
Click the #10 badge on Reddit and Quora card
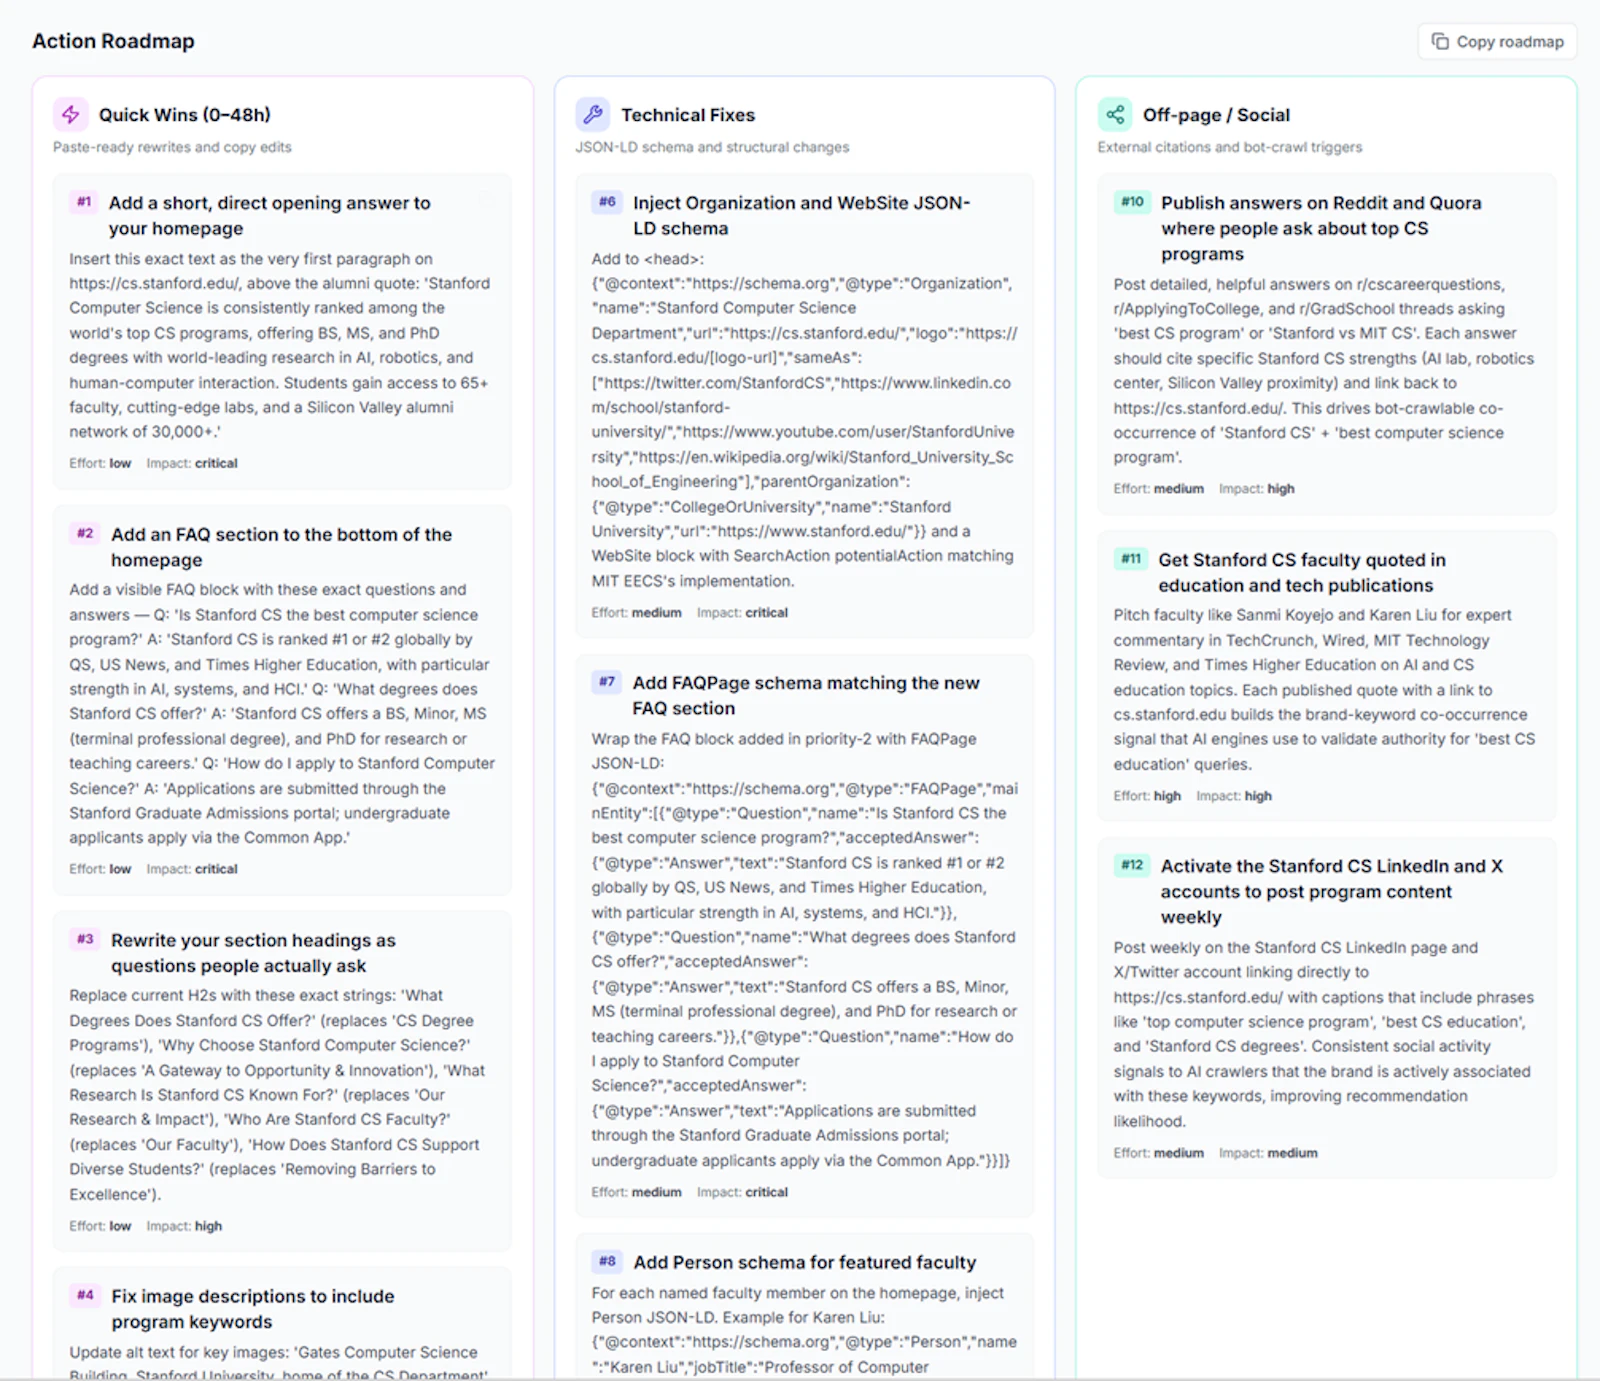pos(1132,202)
